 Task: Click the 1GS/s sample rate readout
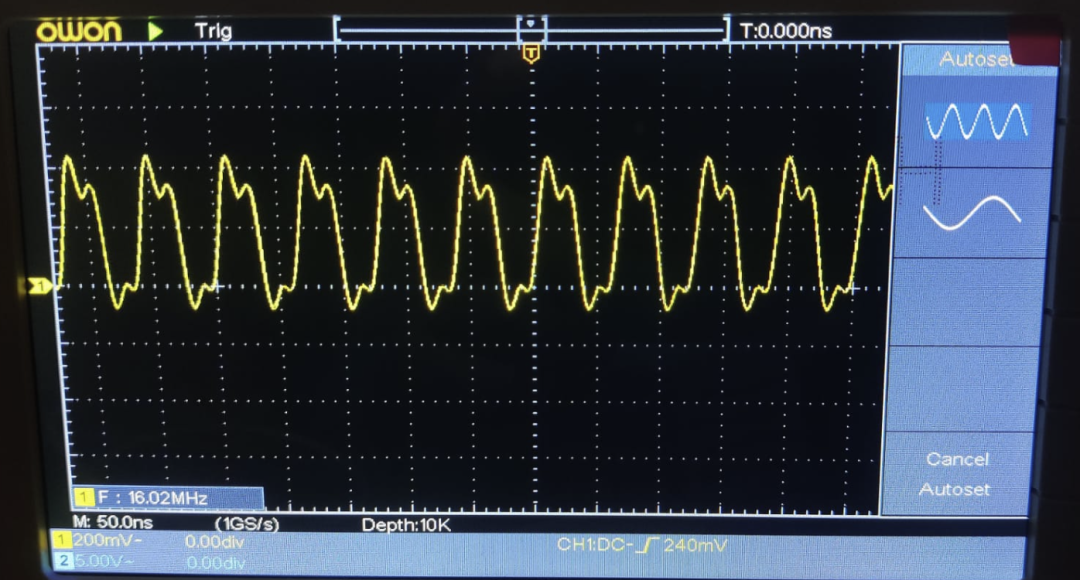point(247,523)
